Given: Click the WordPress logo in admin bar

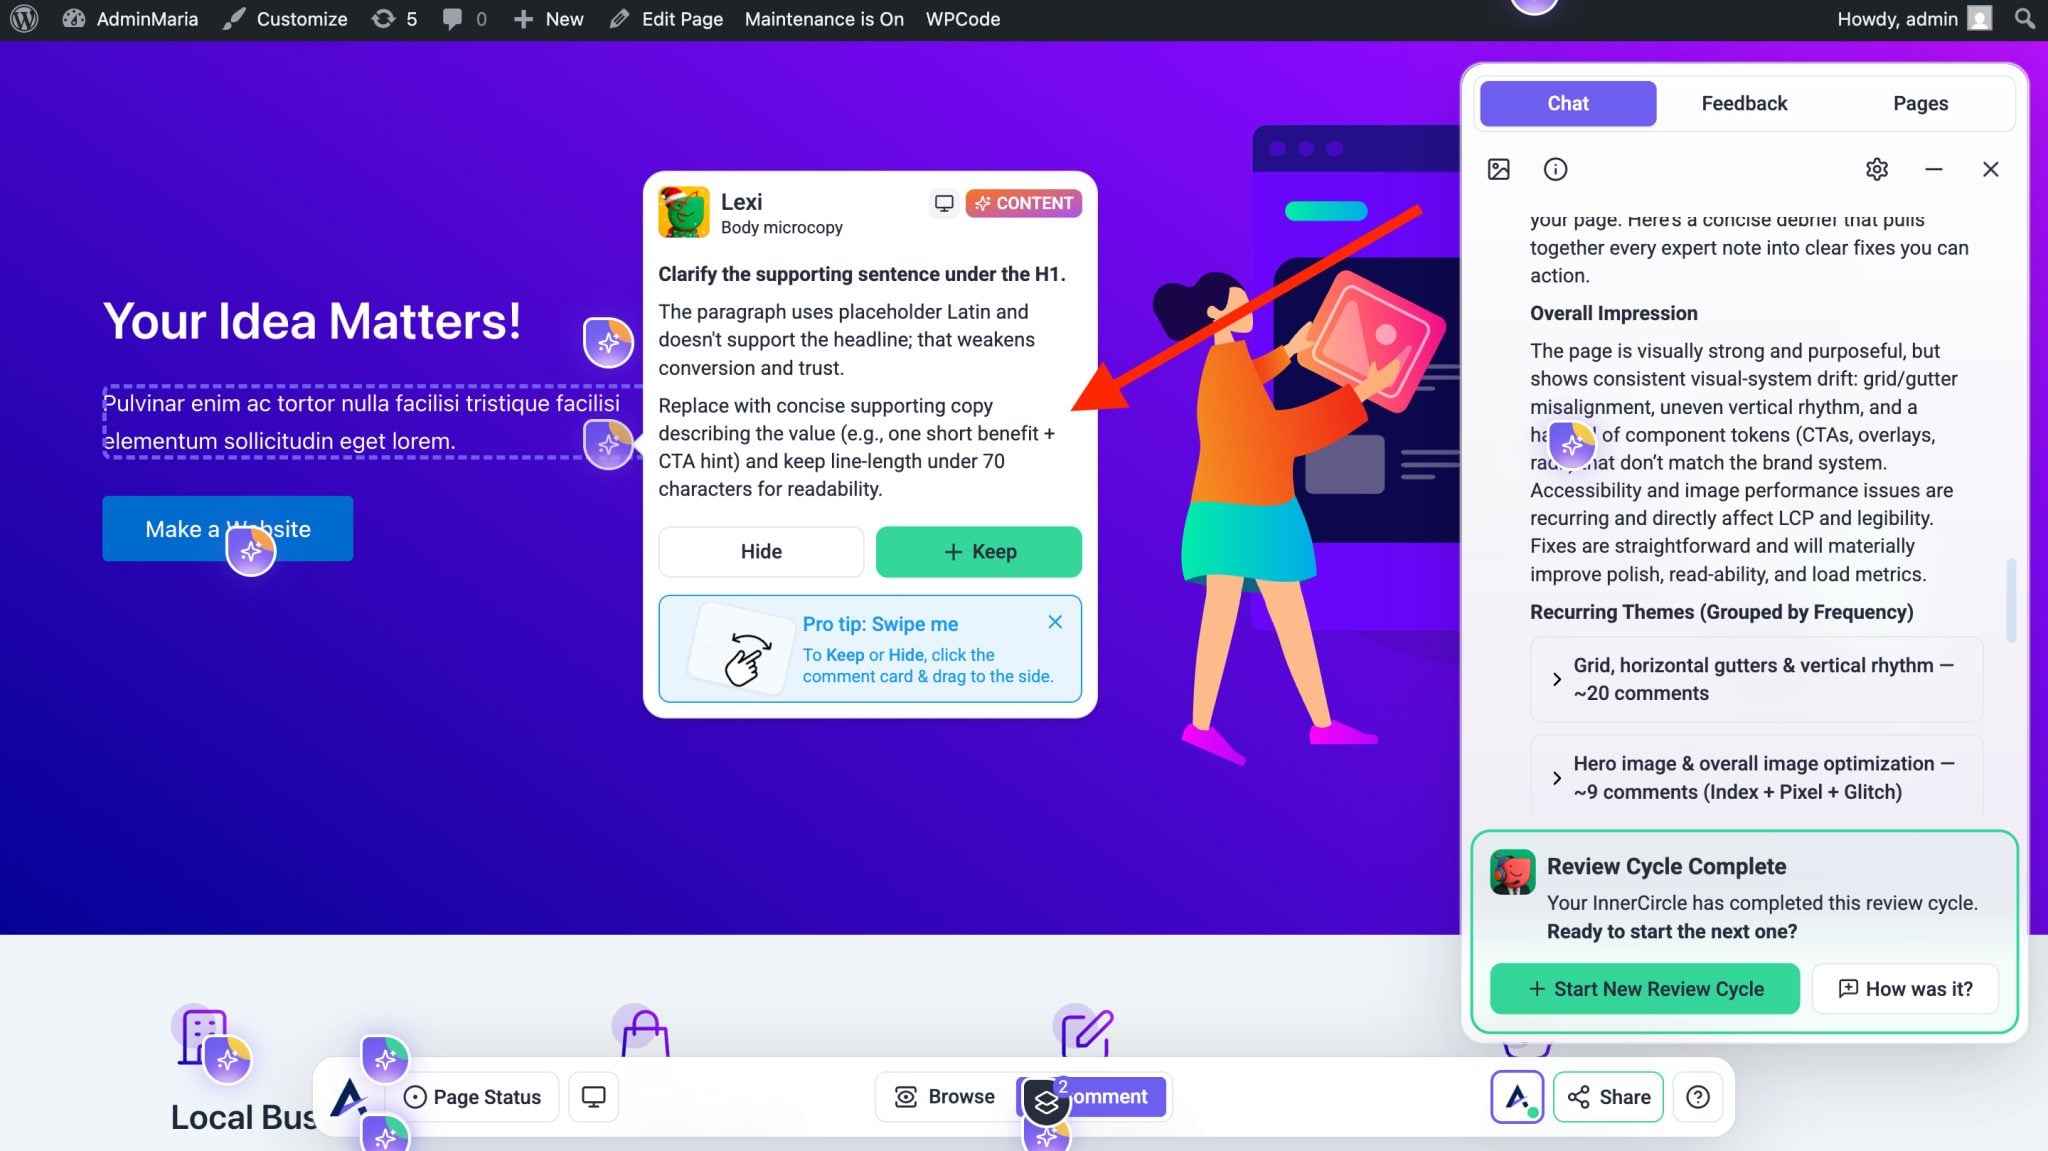Looking at the screenshot, I should point(24,19).
